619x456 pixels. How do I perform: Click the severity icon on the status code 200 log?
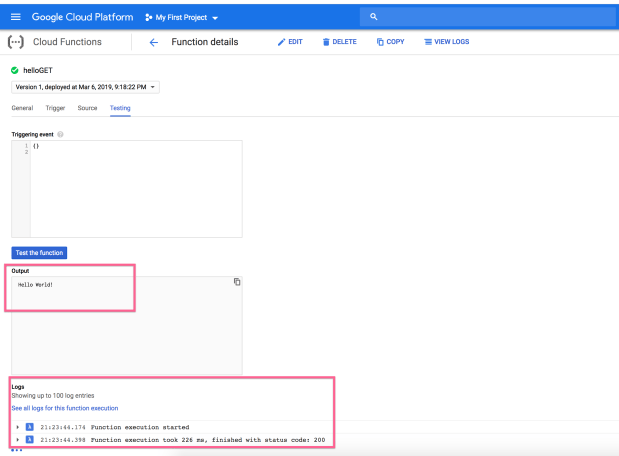30,439
